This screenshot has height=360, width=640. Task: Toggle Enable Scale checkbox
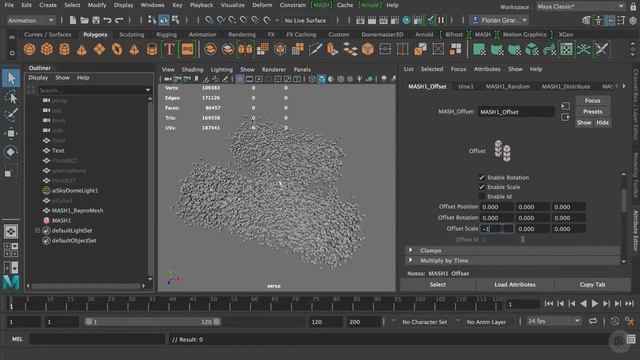point(482,187)
